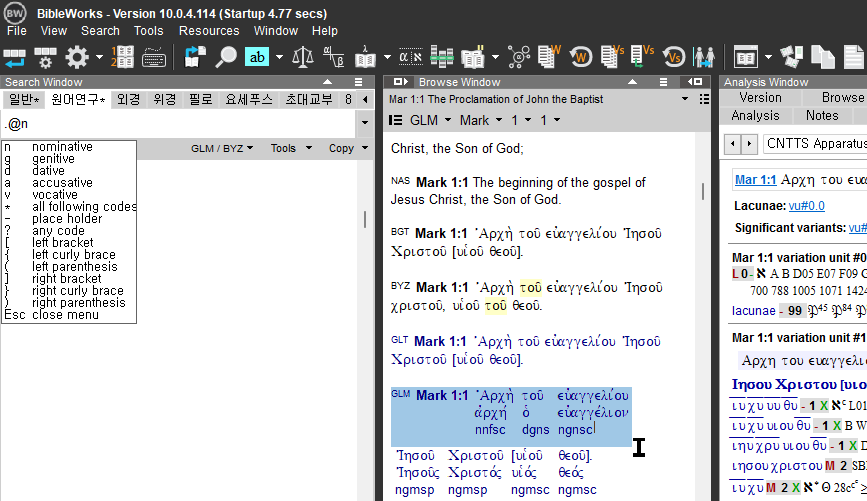Open the Browse Window hamburger options menu
This screenshot has height=501, width=867.
[663, 82]
